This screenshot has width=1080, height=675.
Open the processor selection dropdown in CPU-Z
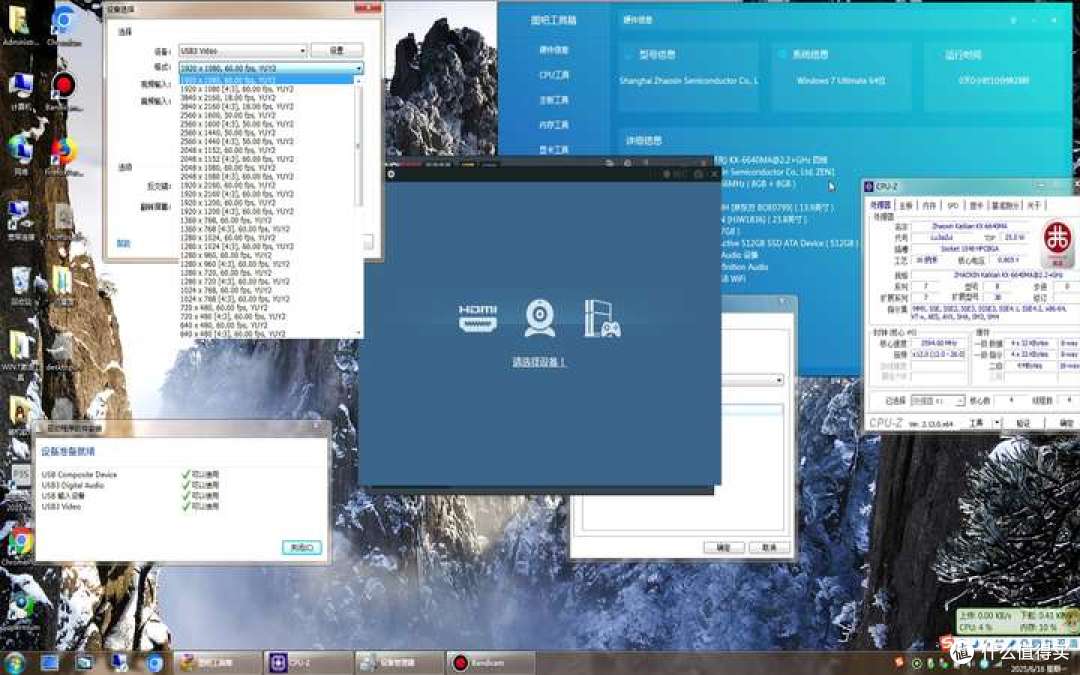pyautogui.click(x=937, y=401)
